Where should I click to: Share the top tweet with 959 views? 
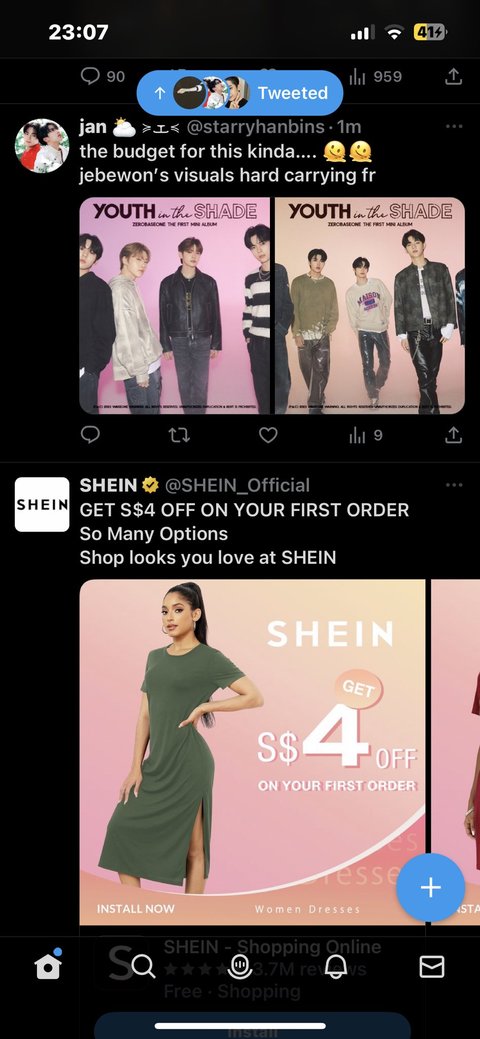tap(453, 77)
